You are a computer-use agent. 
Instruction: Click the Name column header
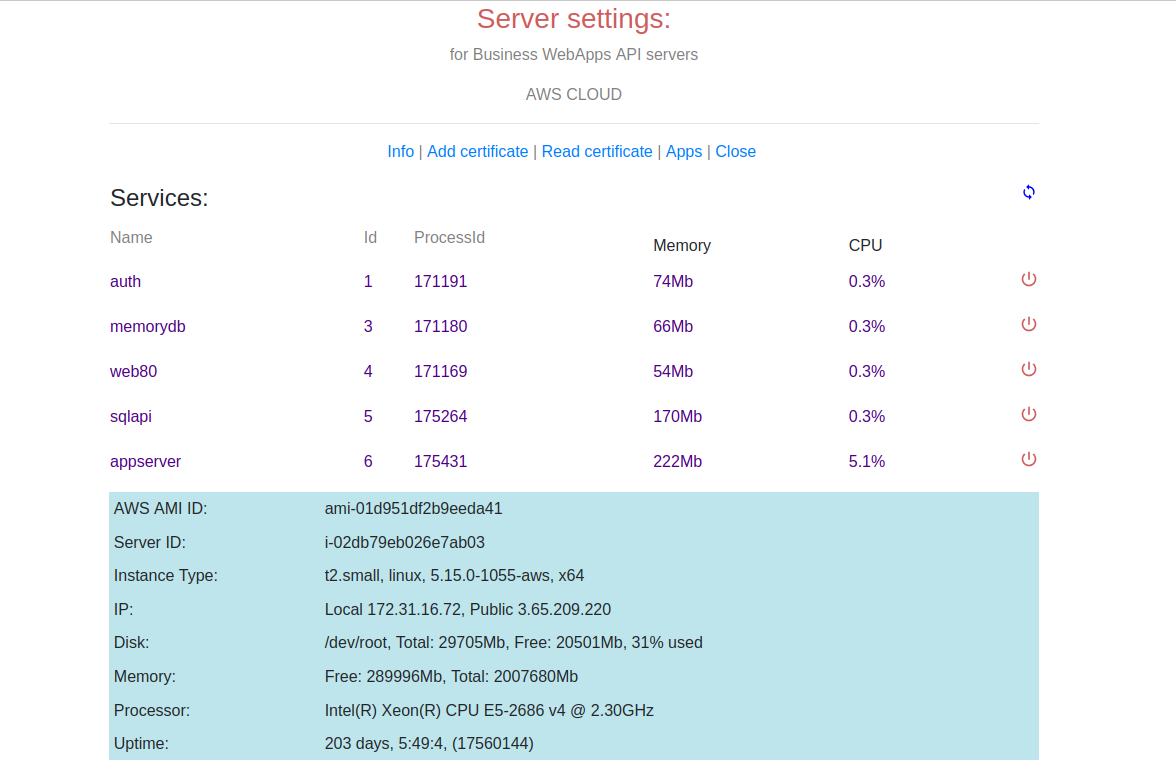(131, 237)
